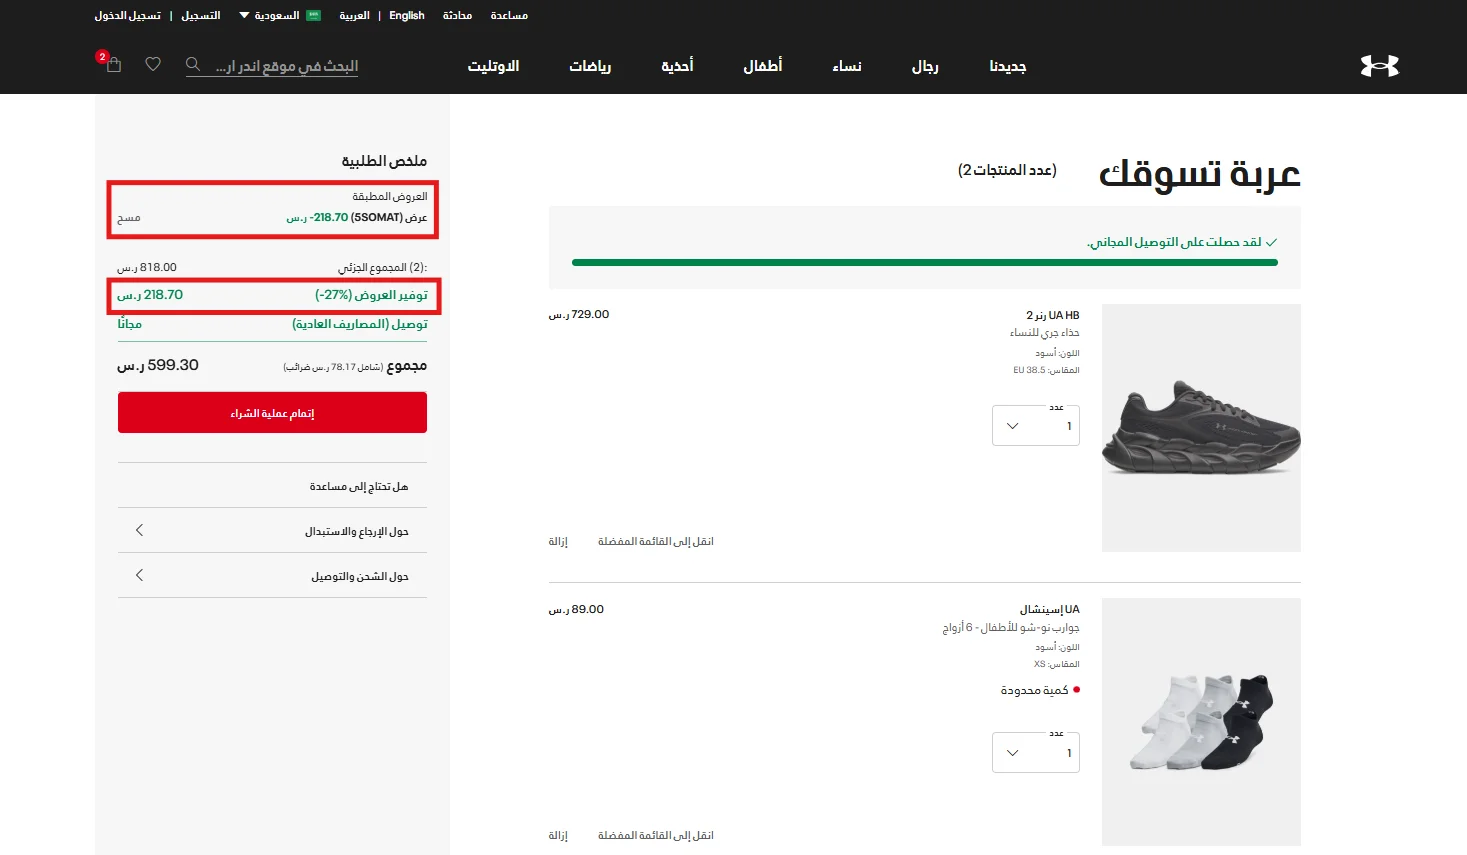Viewport: 1467px width, 855px height.
Task: Move UA HB shoe to wishlist
Action: [656, 542]
